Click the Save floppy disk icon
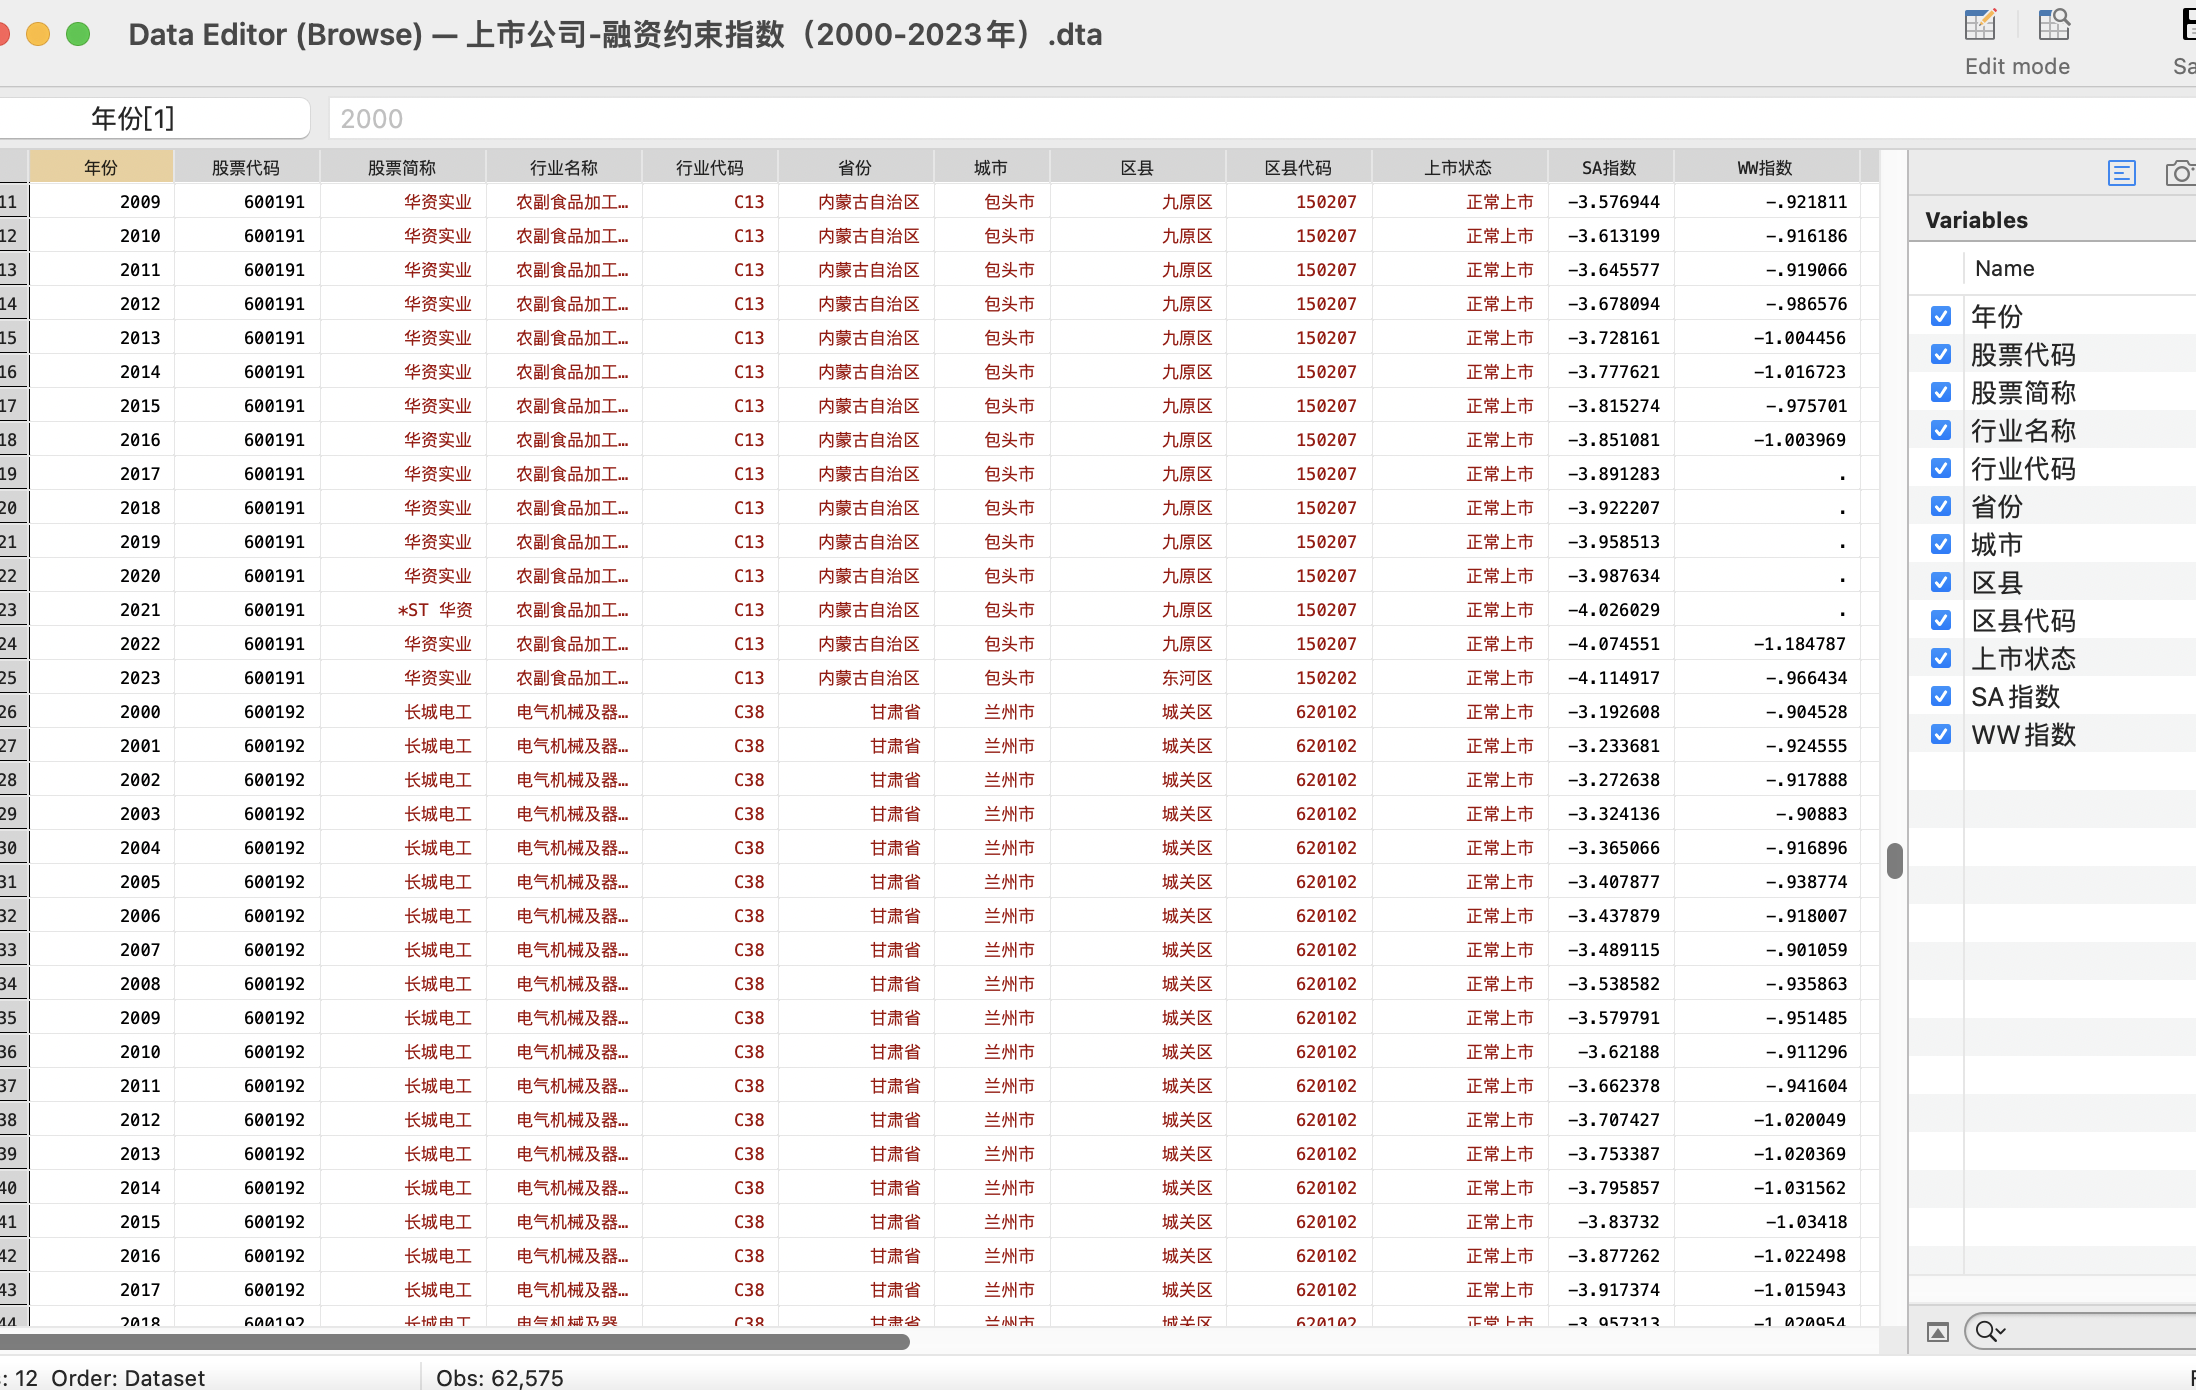The height and width of the screenshot is (1390, 2196). point(2187,26)
